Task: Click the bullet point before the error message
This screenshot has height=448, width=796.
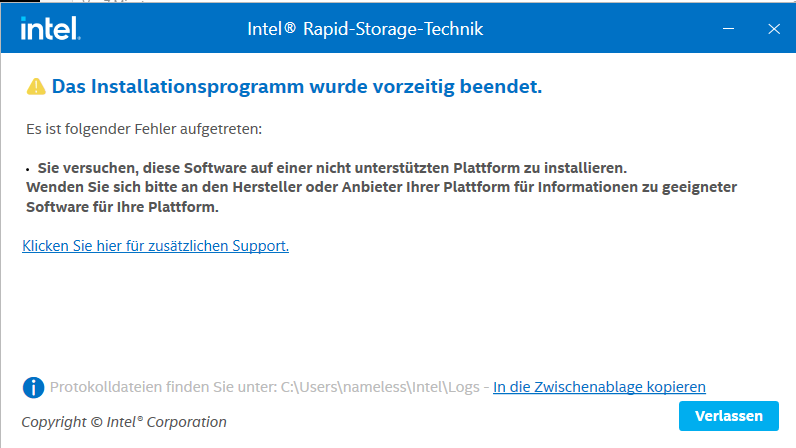Action: [28, 168]
